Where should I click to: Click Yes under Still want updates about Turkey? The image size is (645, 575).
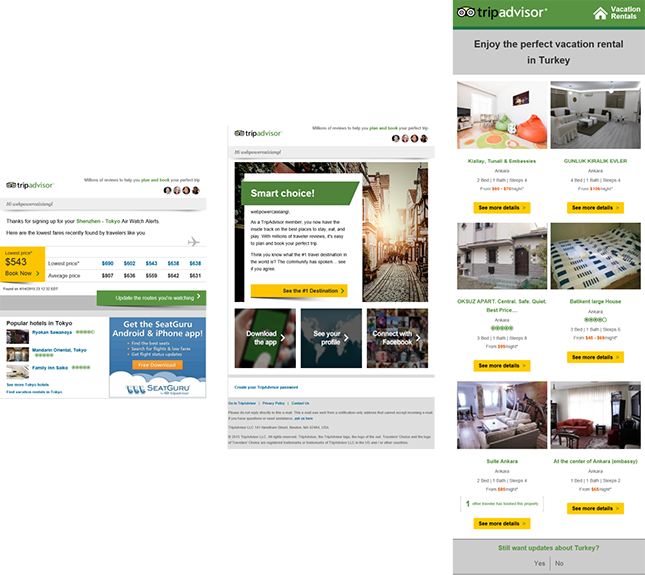pyautogui.click(x=539, y=563)
